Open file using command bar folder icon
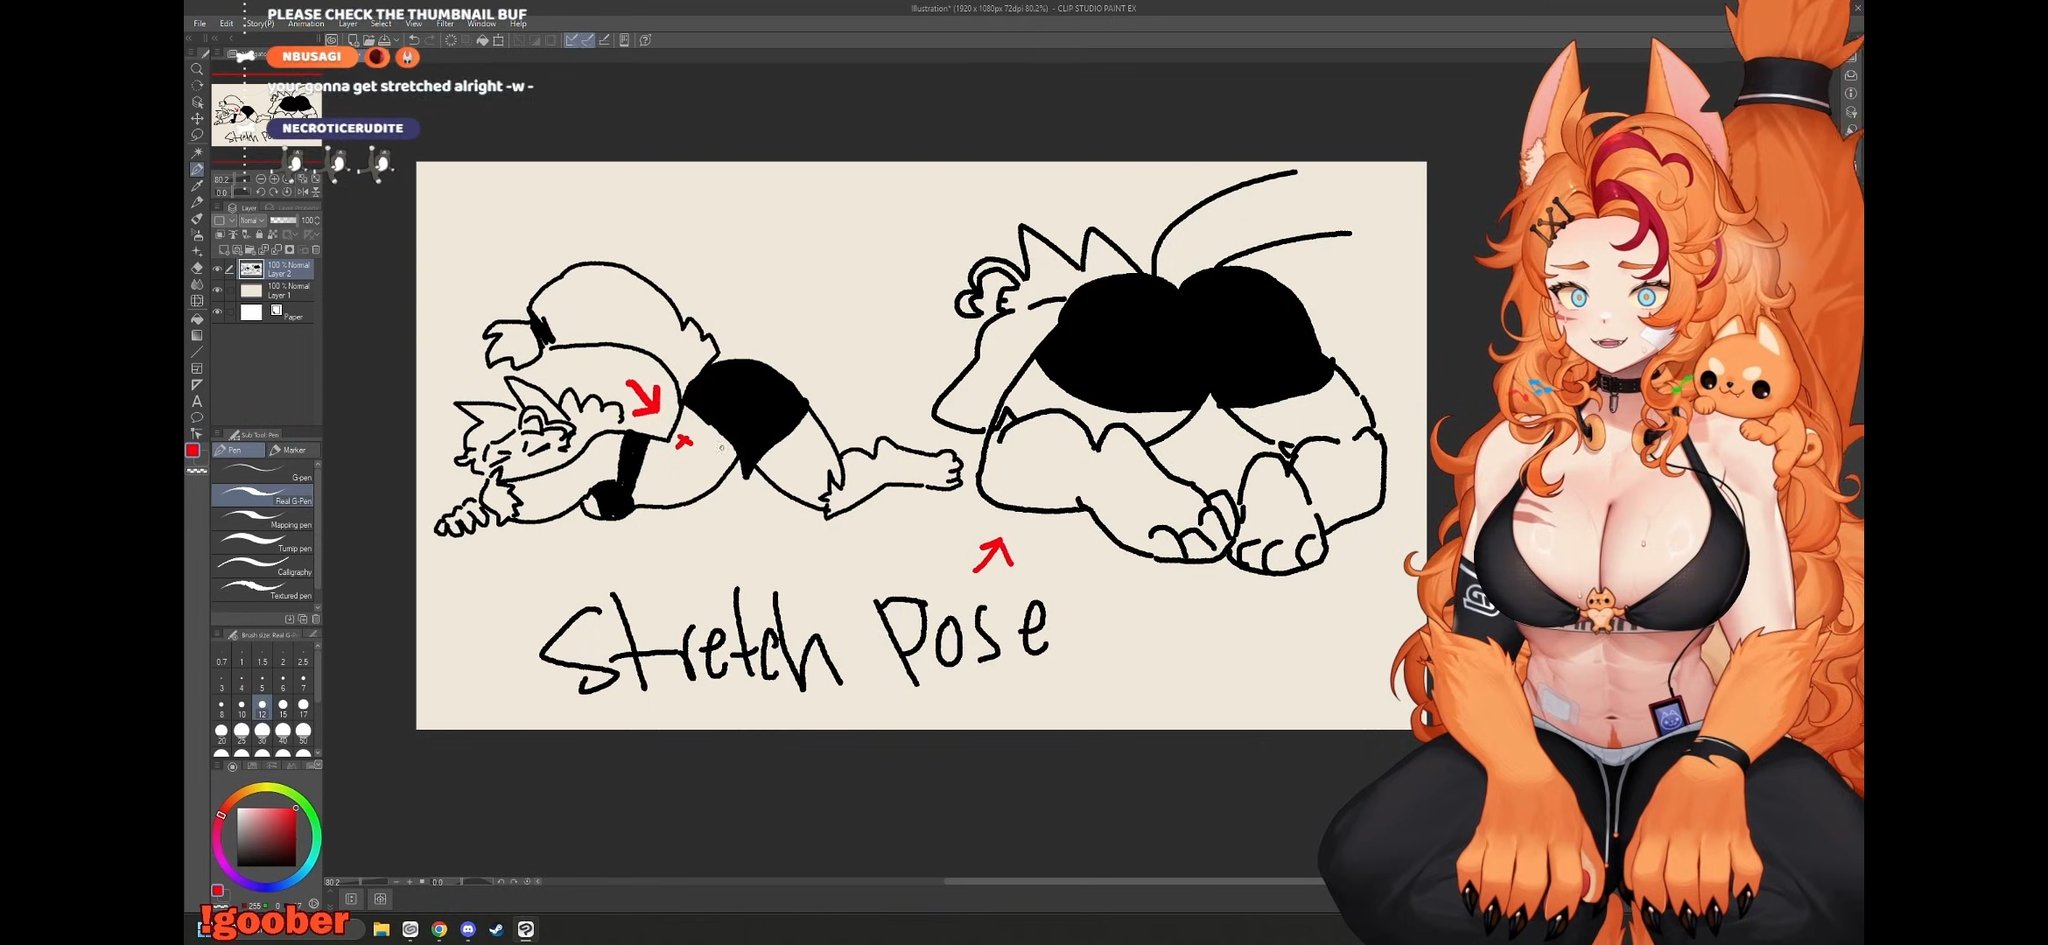The image size is (2048, 945). (369, 40)
